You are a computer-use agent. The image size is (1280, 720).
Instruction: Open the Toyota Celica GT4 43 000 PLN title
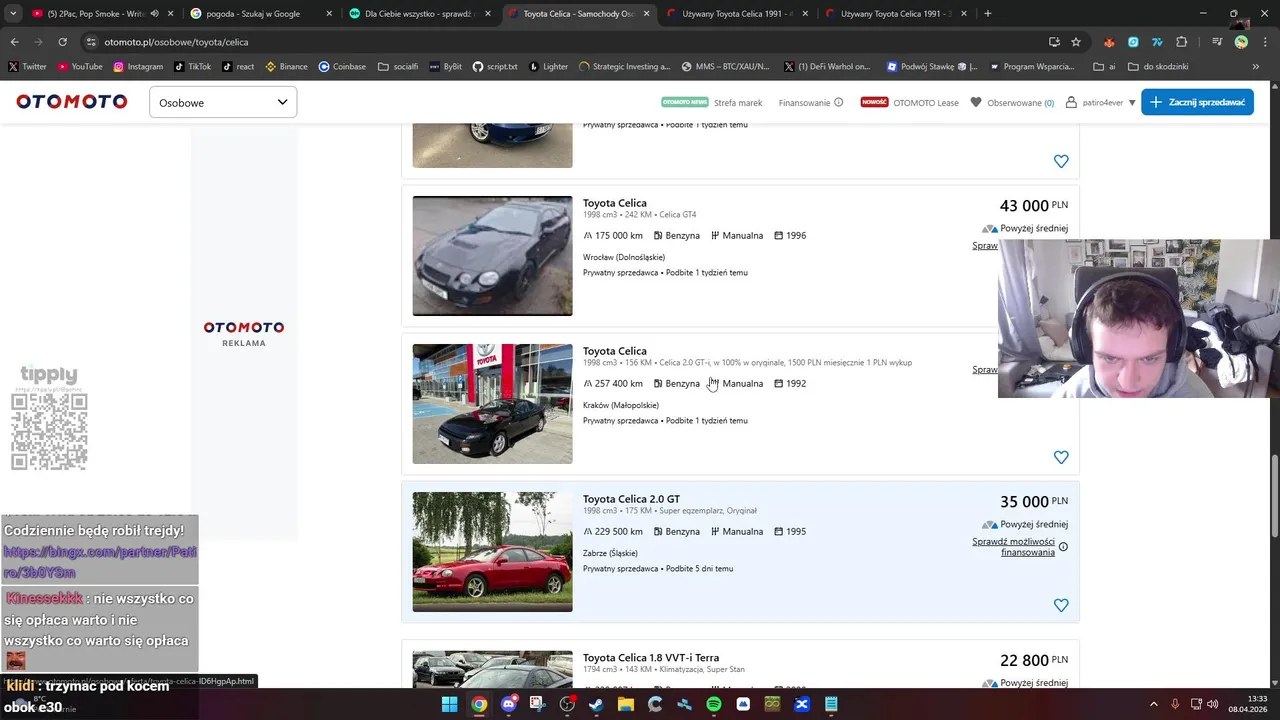click(615, 203)
